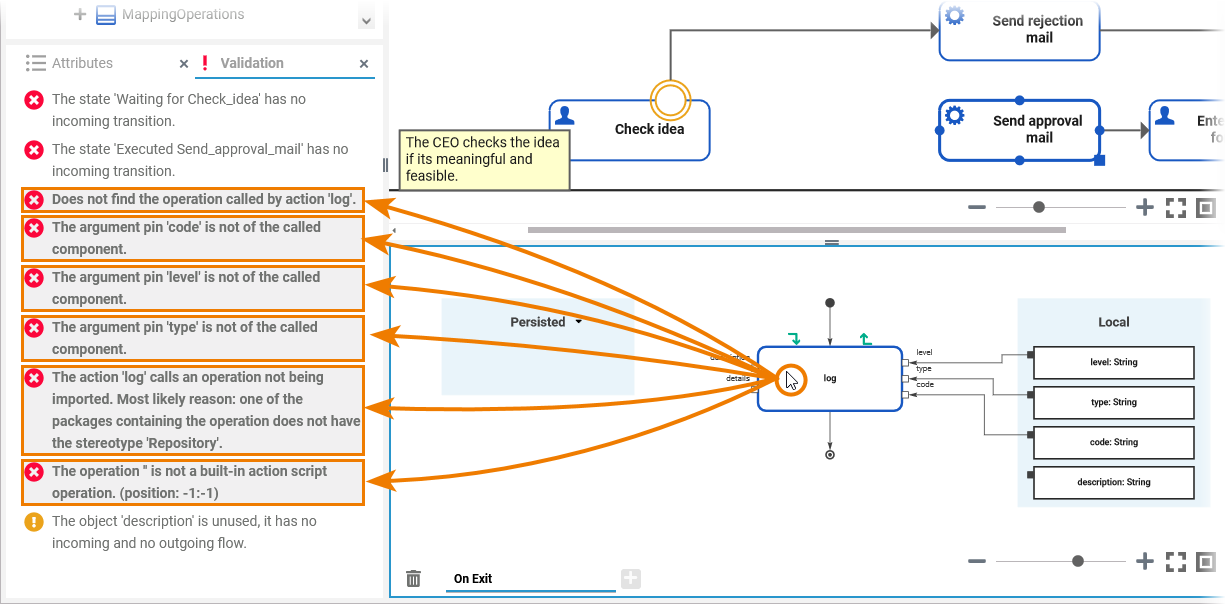Select the 'description: String' local variable
The width and height of the screenshot is (1226, 604).
tap(1113, 482)
